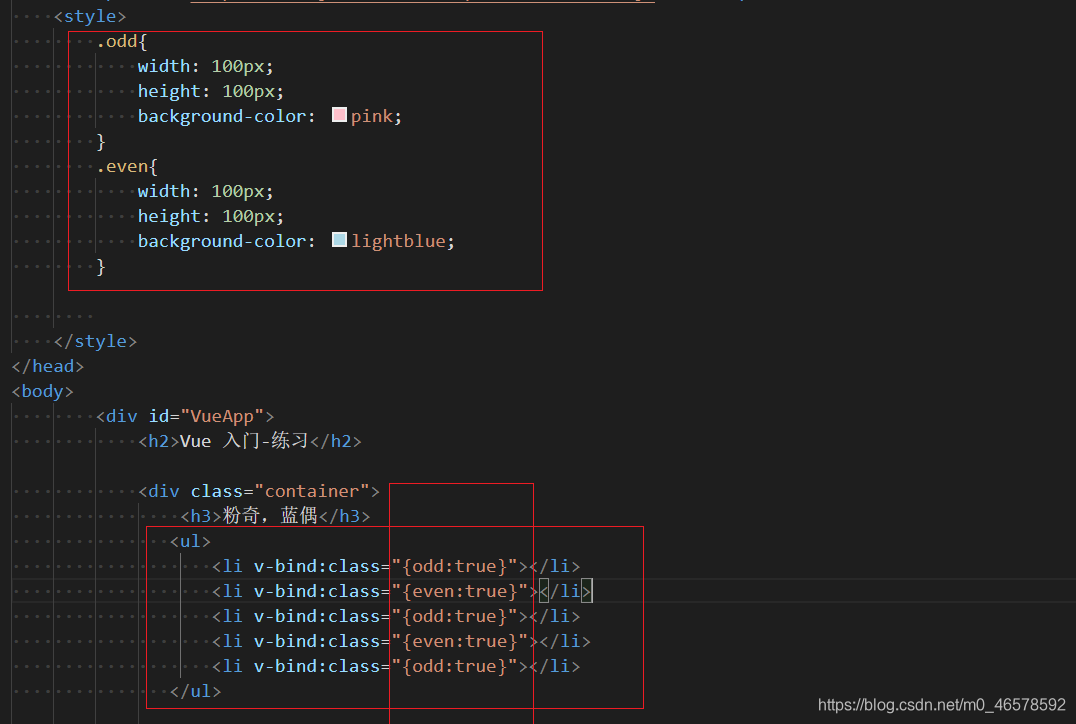The width and height of the screenshot is (1076, 724).
Task: Click the opening <style> tag
Action: [91, 16]
